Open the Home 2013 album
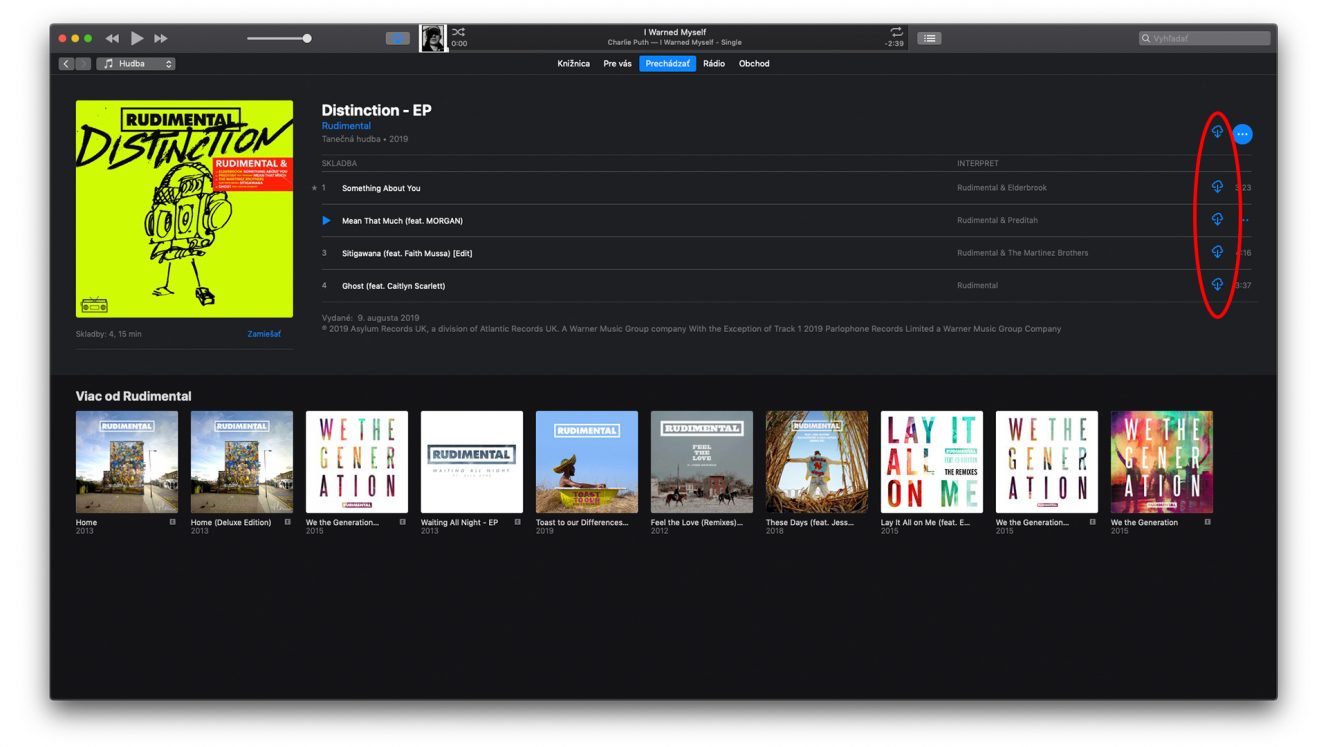Viewport: 1328px width, 747px height. (x=127, y=462)
